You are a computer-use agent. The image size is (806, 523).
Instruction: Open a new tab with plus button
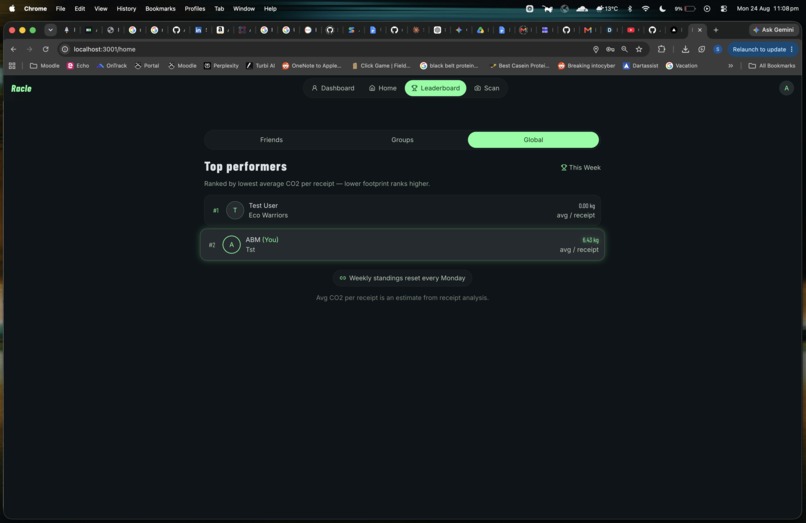tap(716, 30)
